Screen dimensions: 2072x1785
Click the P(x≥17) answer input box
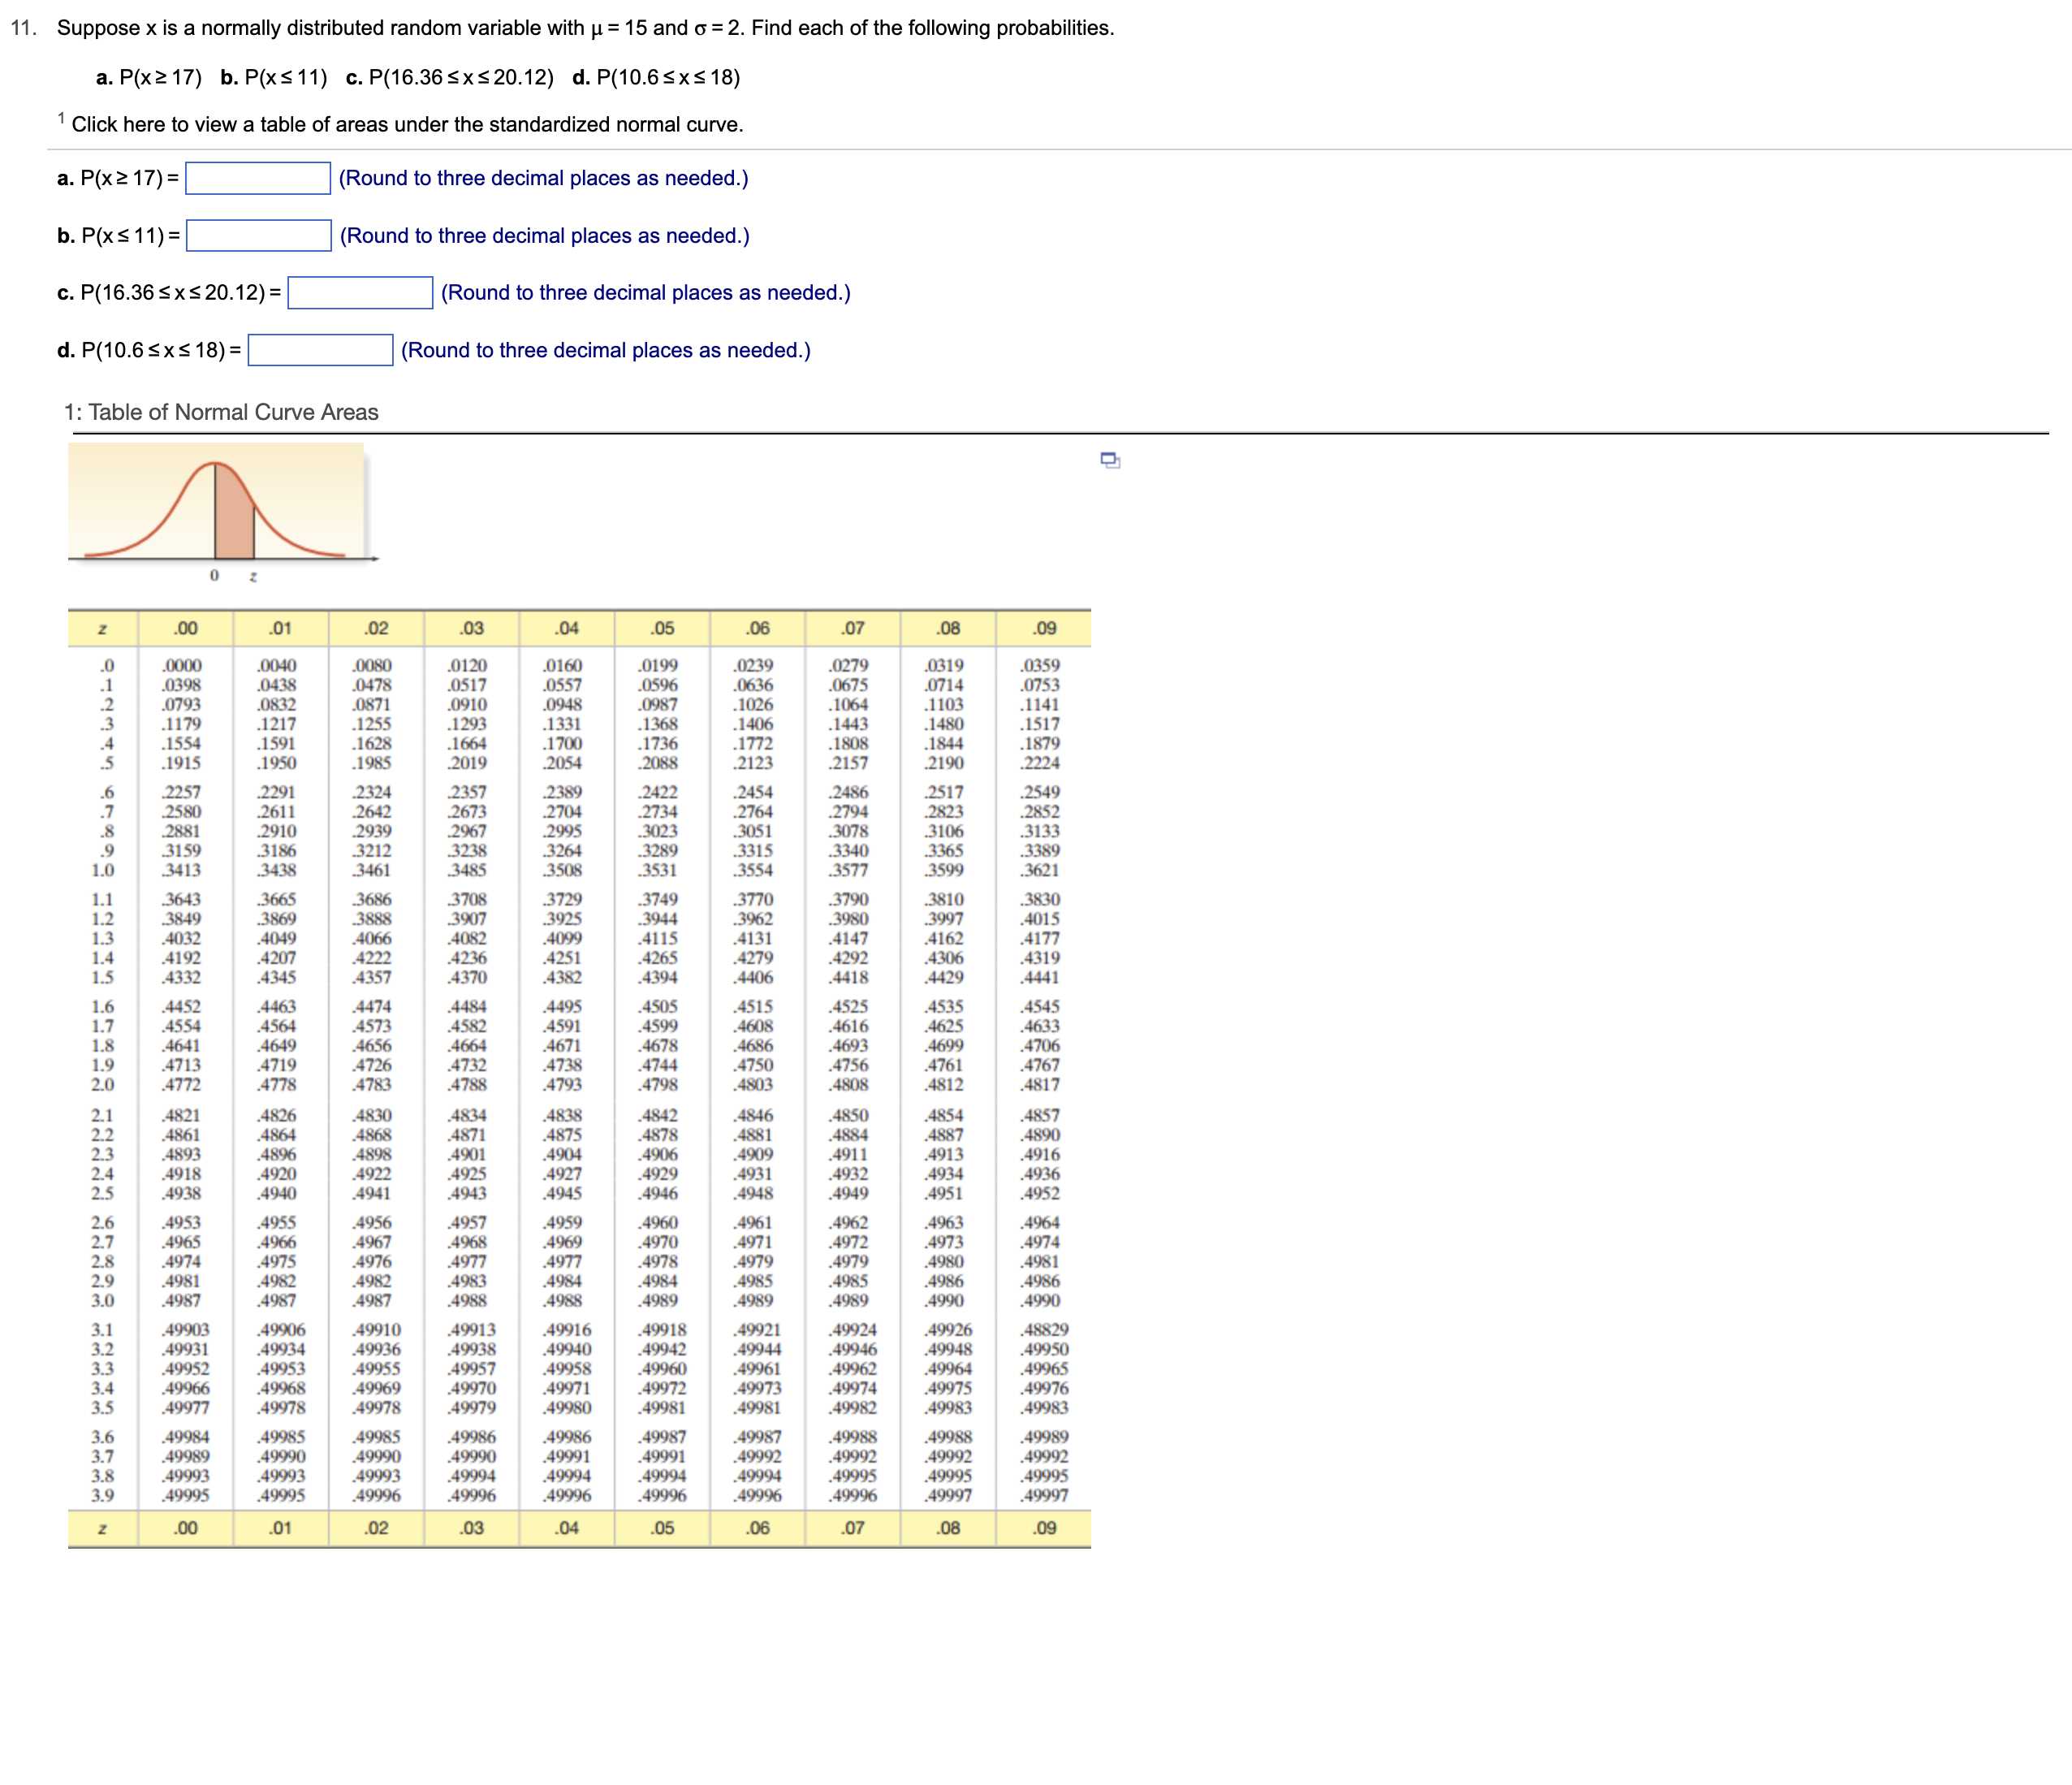[x=258, y=178]
